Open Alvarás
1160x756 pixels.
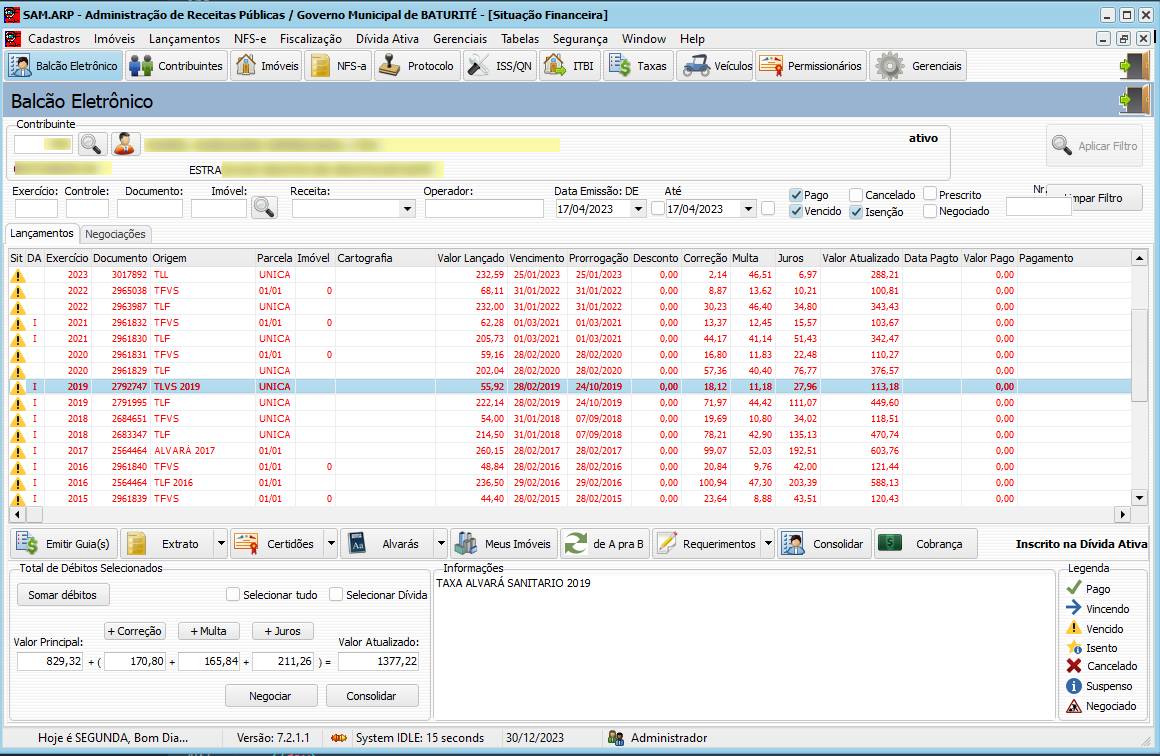(388, 544)
